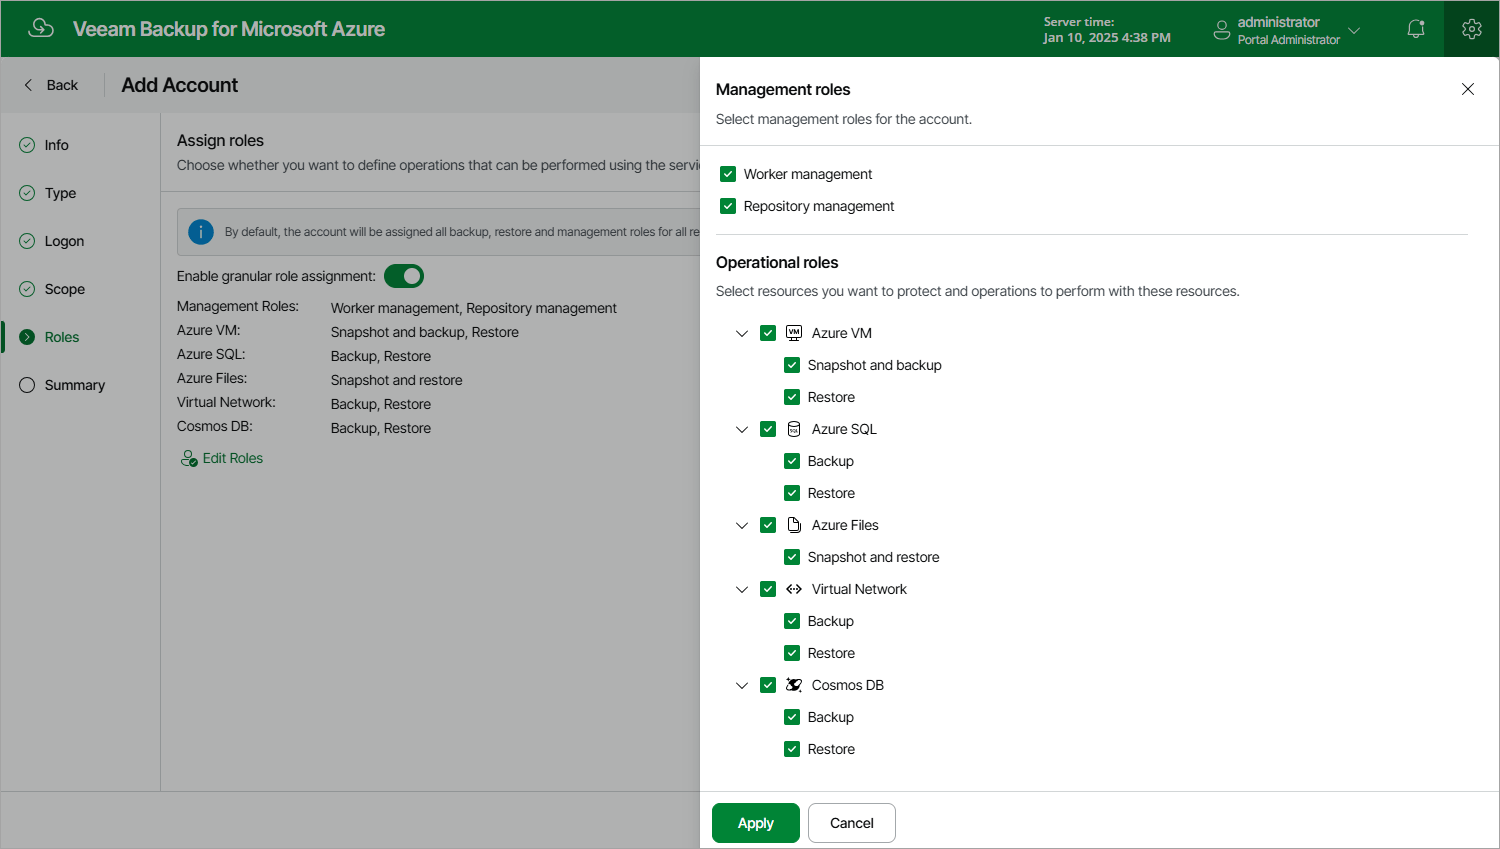The image size is (1500, 849).
Task: Apply the management roles selection
Action: (x=755, y=822)
